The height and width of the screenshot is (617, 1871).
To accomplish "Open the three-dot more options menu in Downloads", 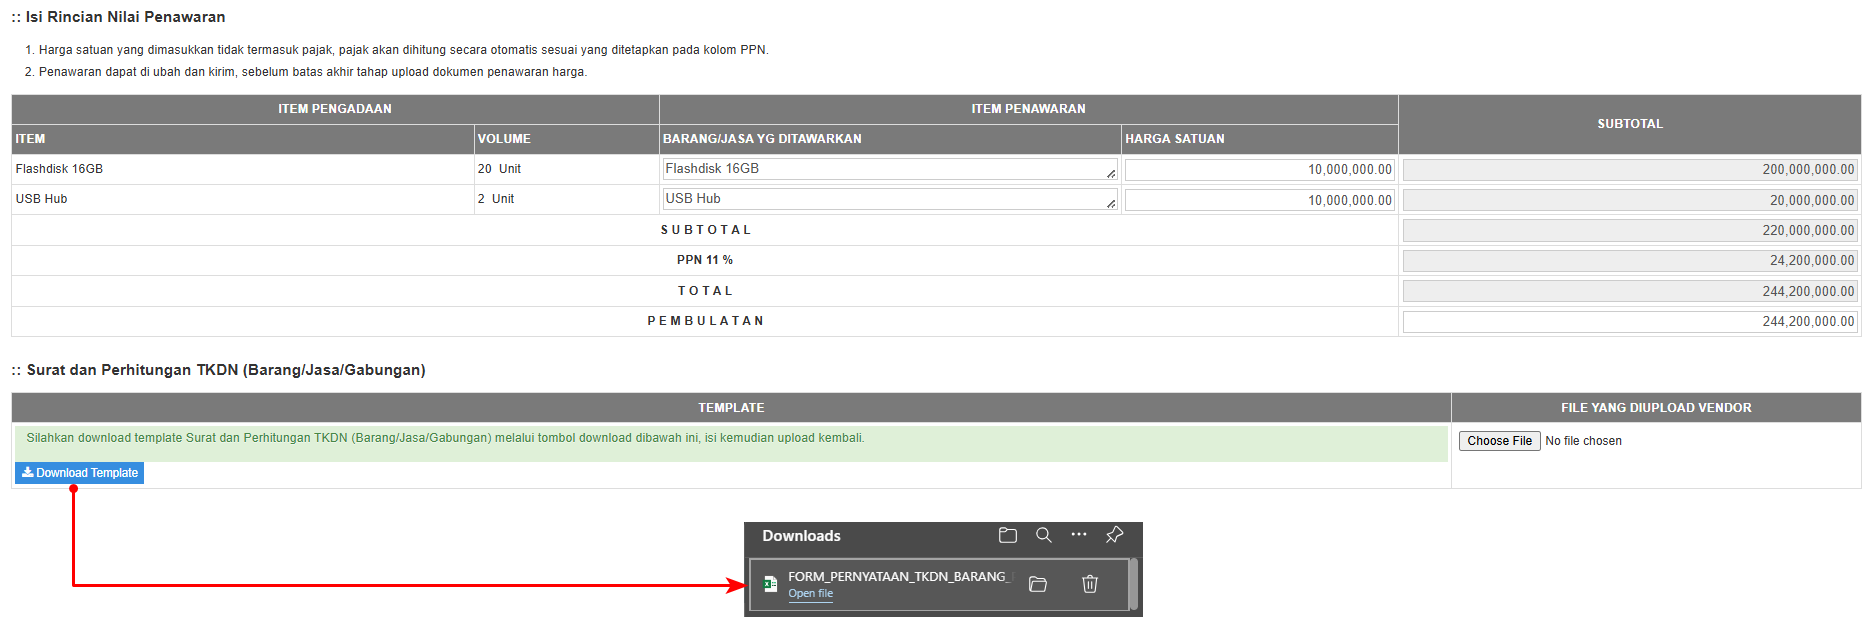I will click(1078, 535).
